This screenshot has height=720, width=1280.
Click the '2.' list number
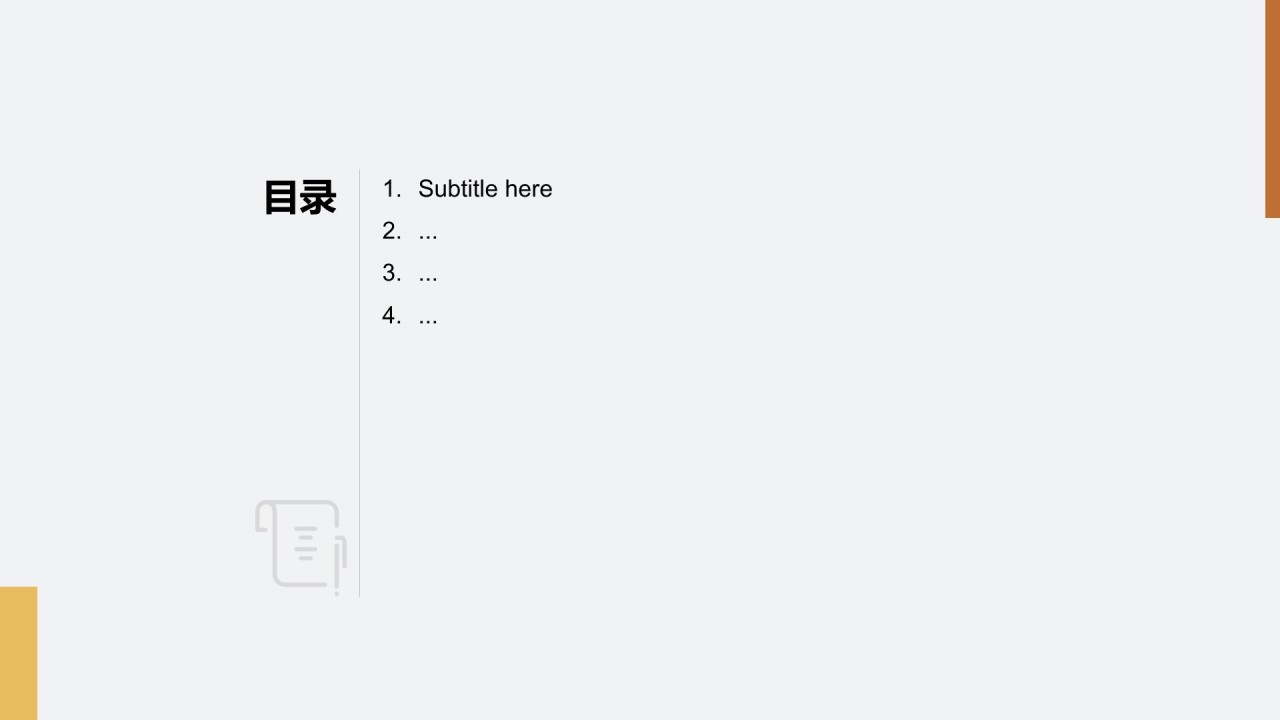point(391,231)
